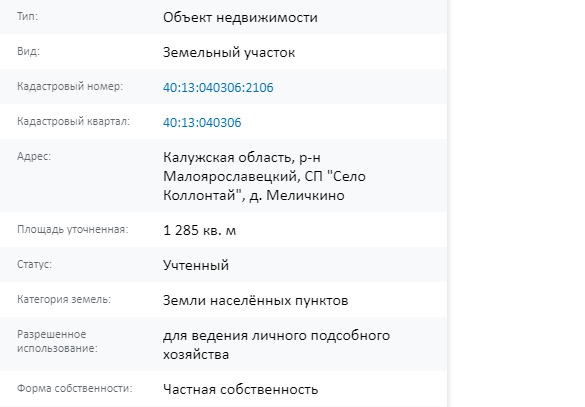This screenshot has width=585, height=407.
Task: Select the value 'Земельный участок'
Action: tap(229, 53)
